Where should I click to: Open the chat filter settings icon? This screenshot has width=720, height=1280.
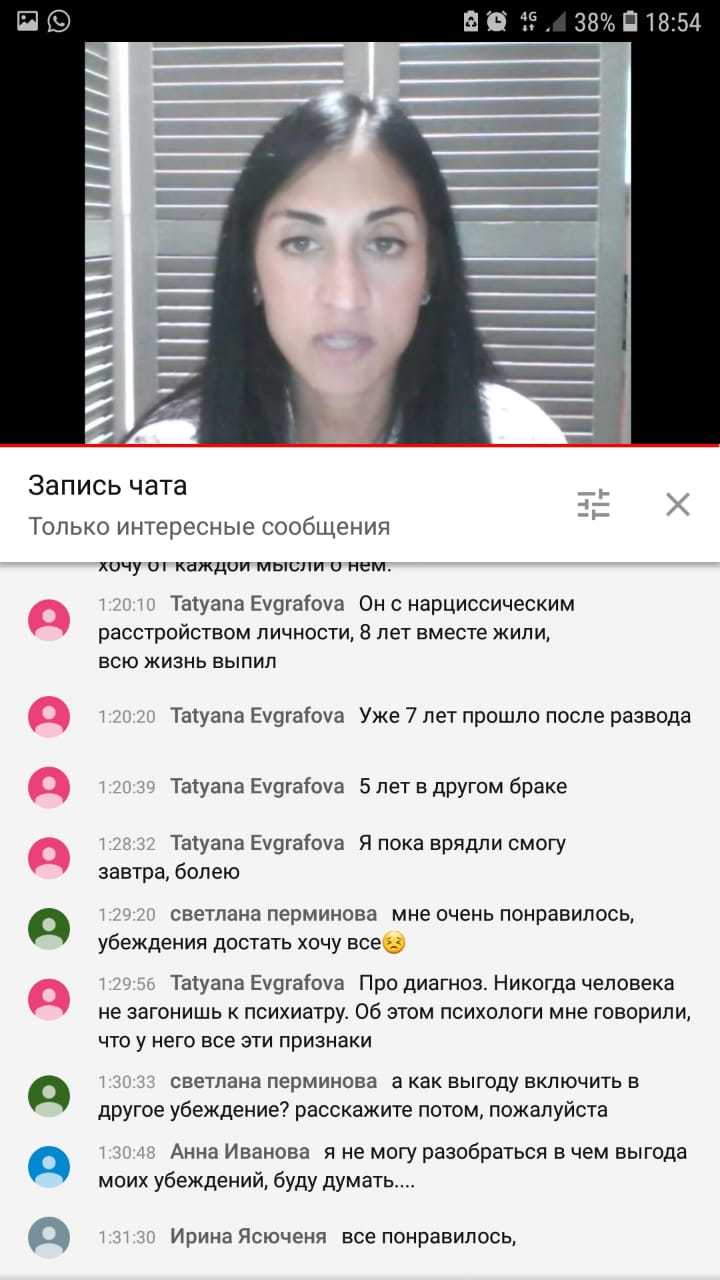click(x=593, y=505)
